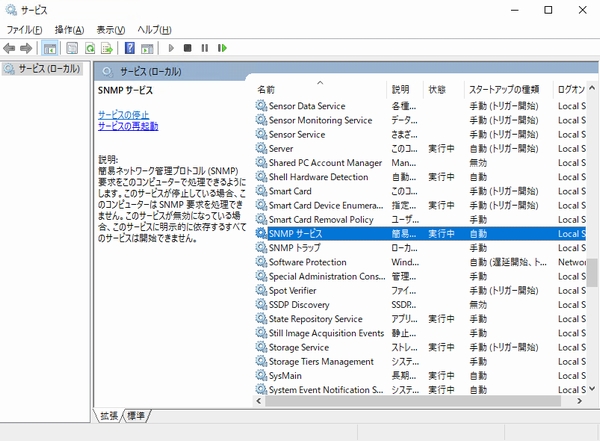Click the Start Service play icon
The image size is (600, 441).
(x=171, y=48)
